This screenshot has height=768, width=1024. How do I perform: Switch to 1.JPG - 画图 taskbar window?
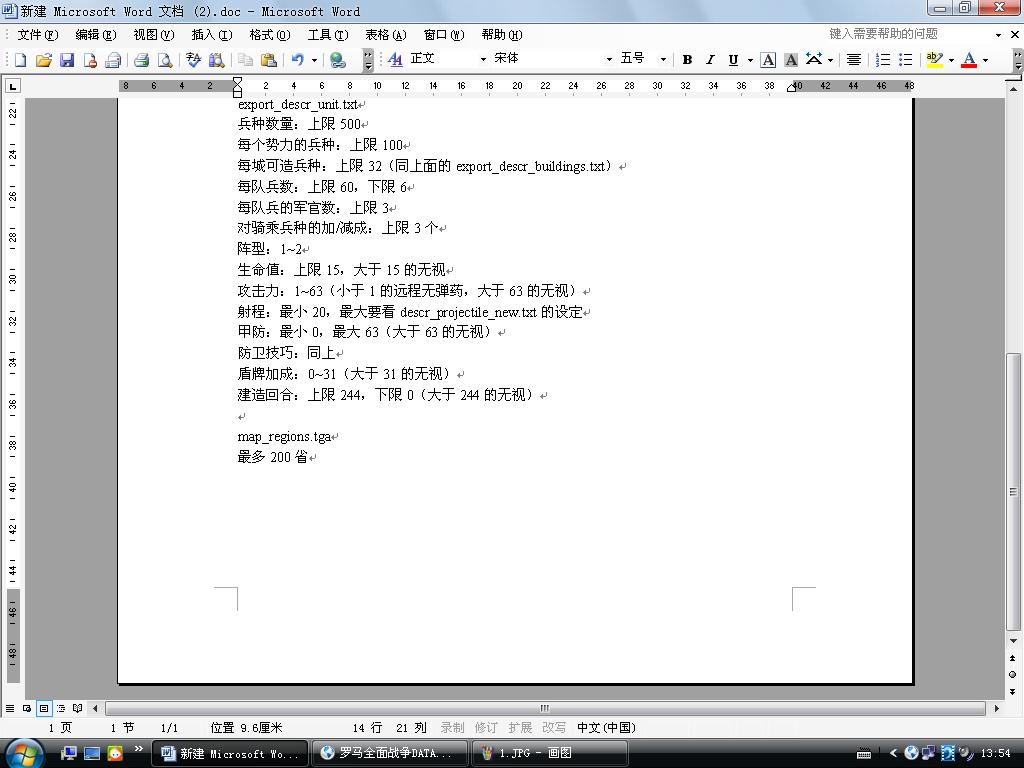click(549, 753)
